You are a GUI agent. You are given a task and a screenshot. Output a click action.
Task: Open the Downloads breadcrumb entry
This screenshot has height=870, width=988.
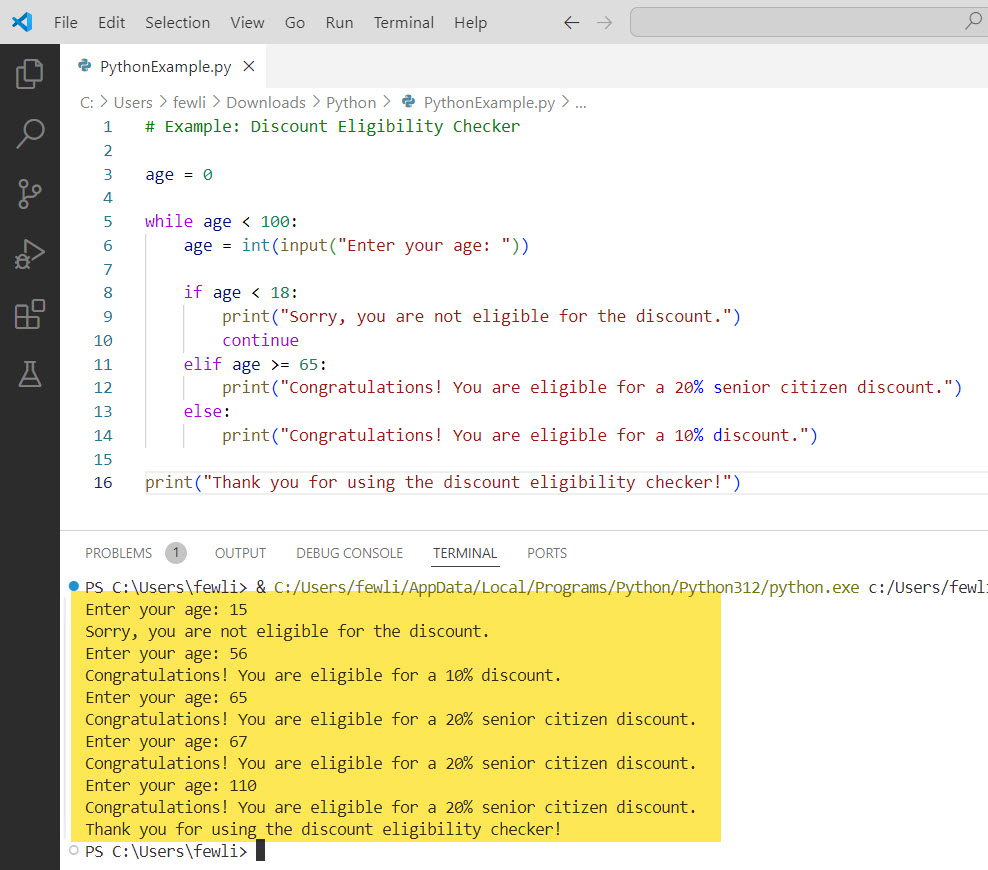[265, 102]
